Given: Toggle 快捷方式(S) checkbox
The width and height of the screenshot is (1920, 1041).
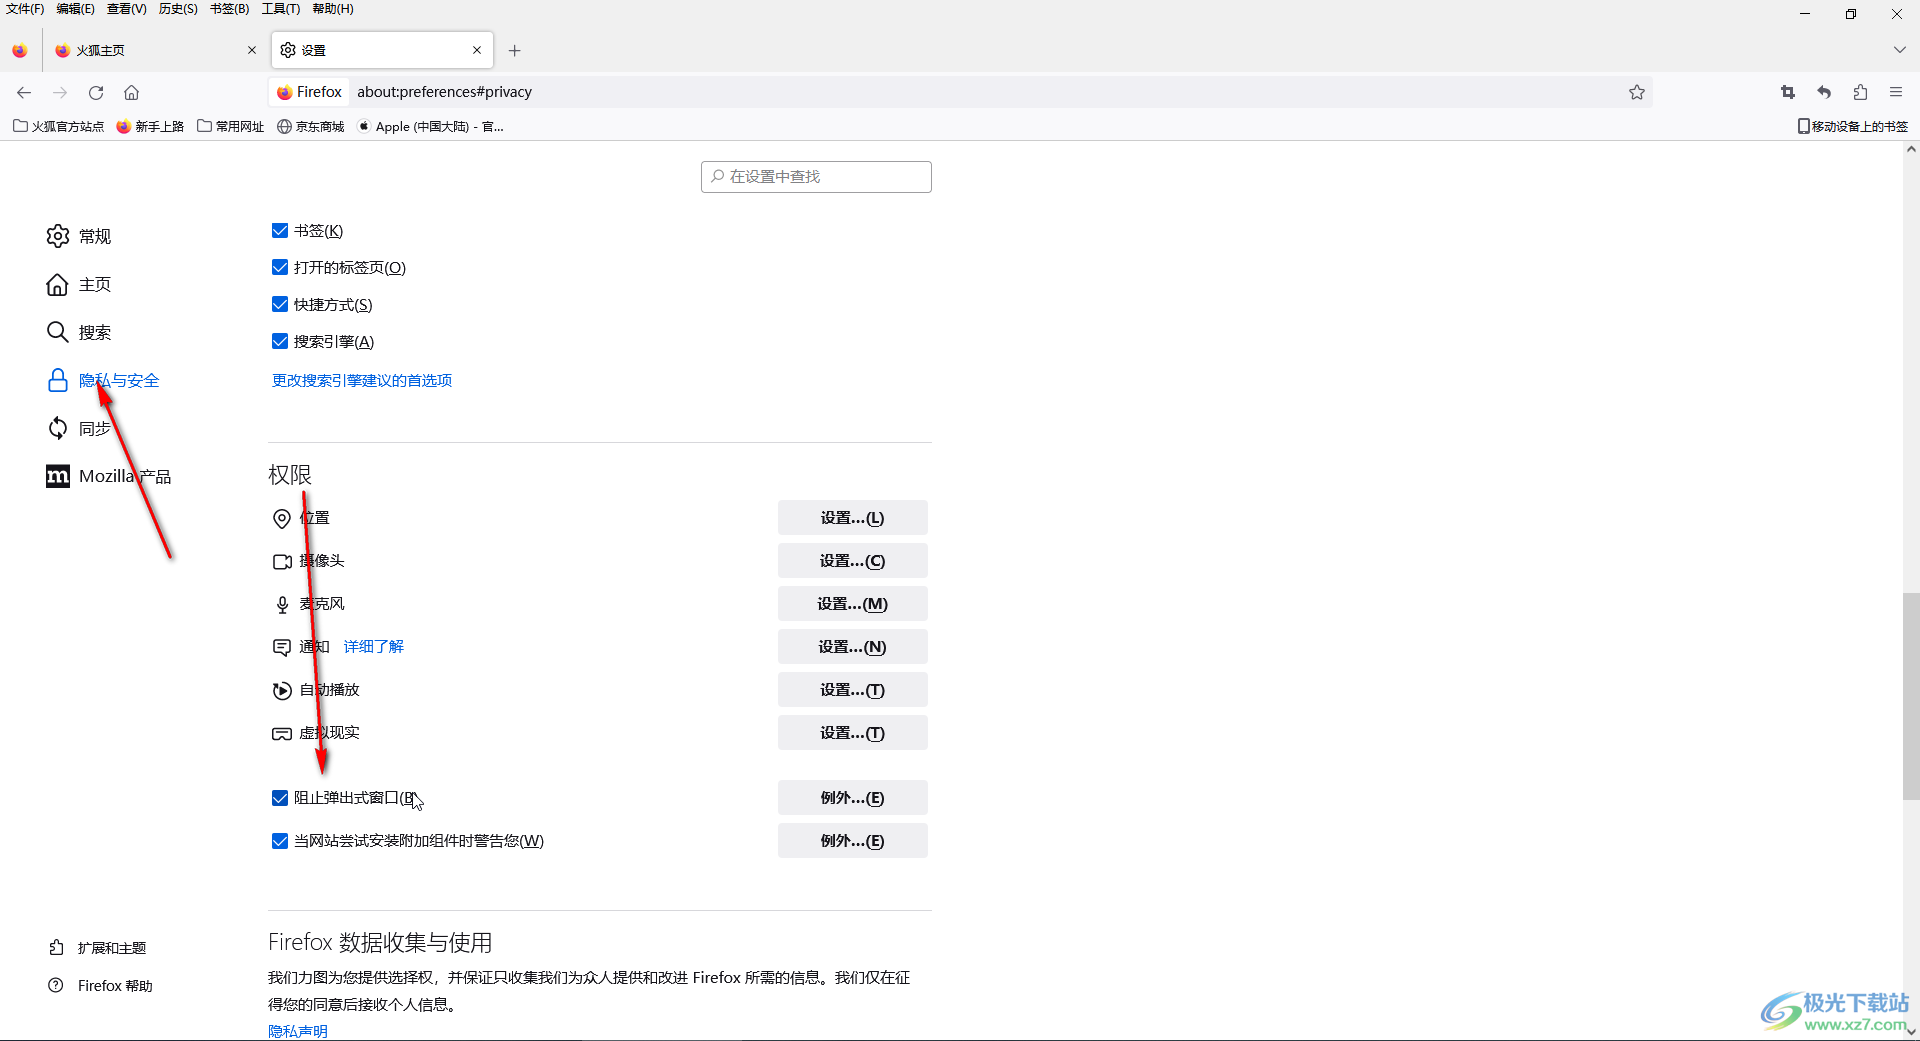Looking at the screenshot, I should [280, 304].
